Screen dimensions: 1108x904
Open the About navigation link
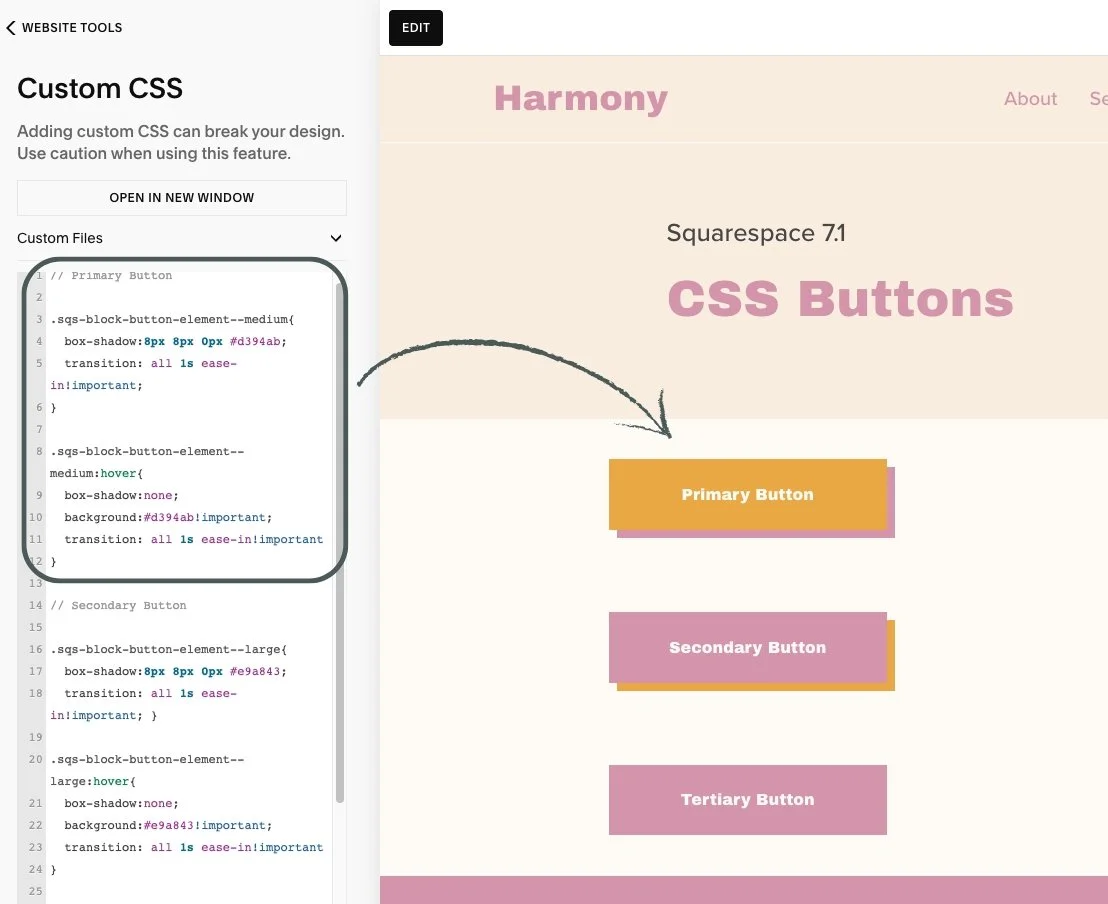click(1030, 99)
